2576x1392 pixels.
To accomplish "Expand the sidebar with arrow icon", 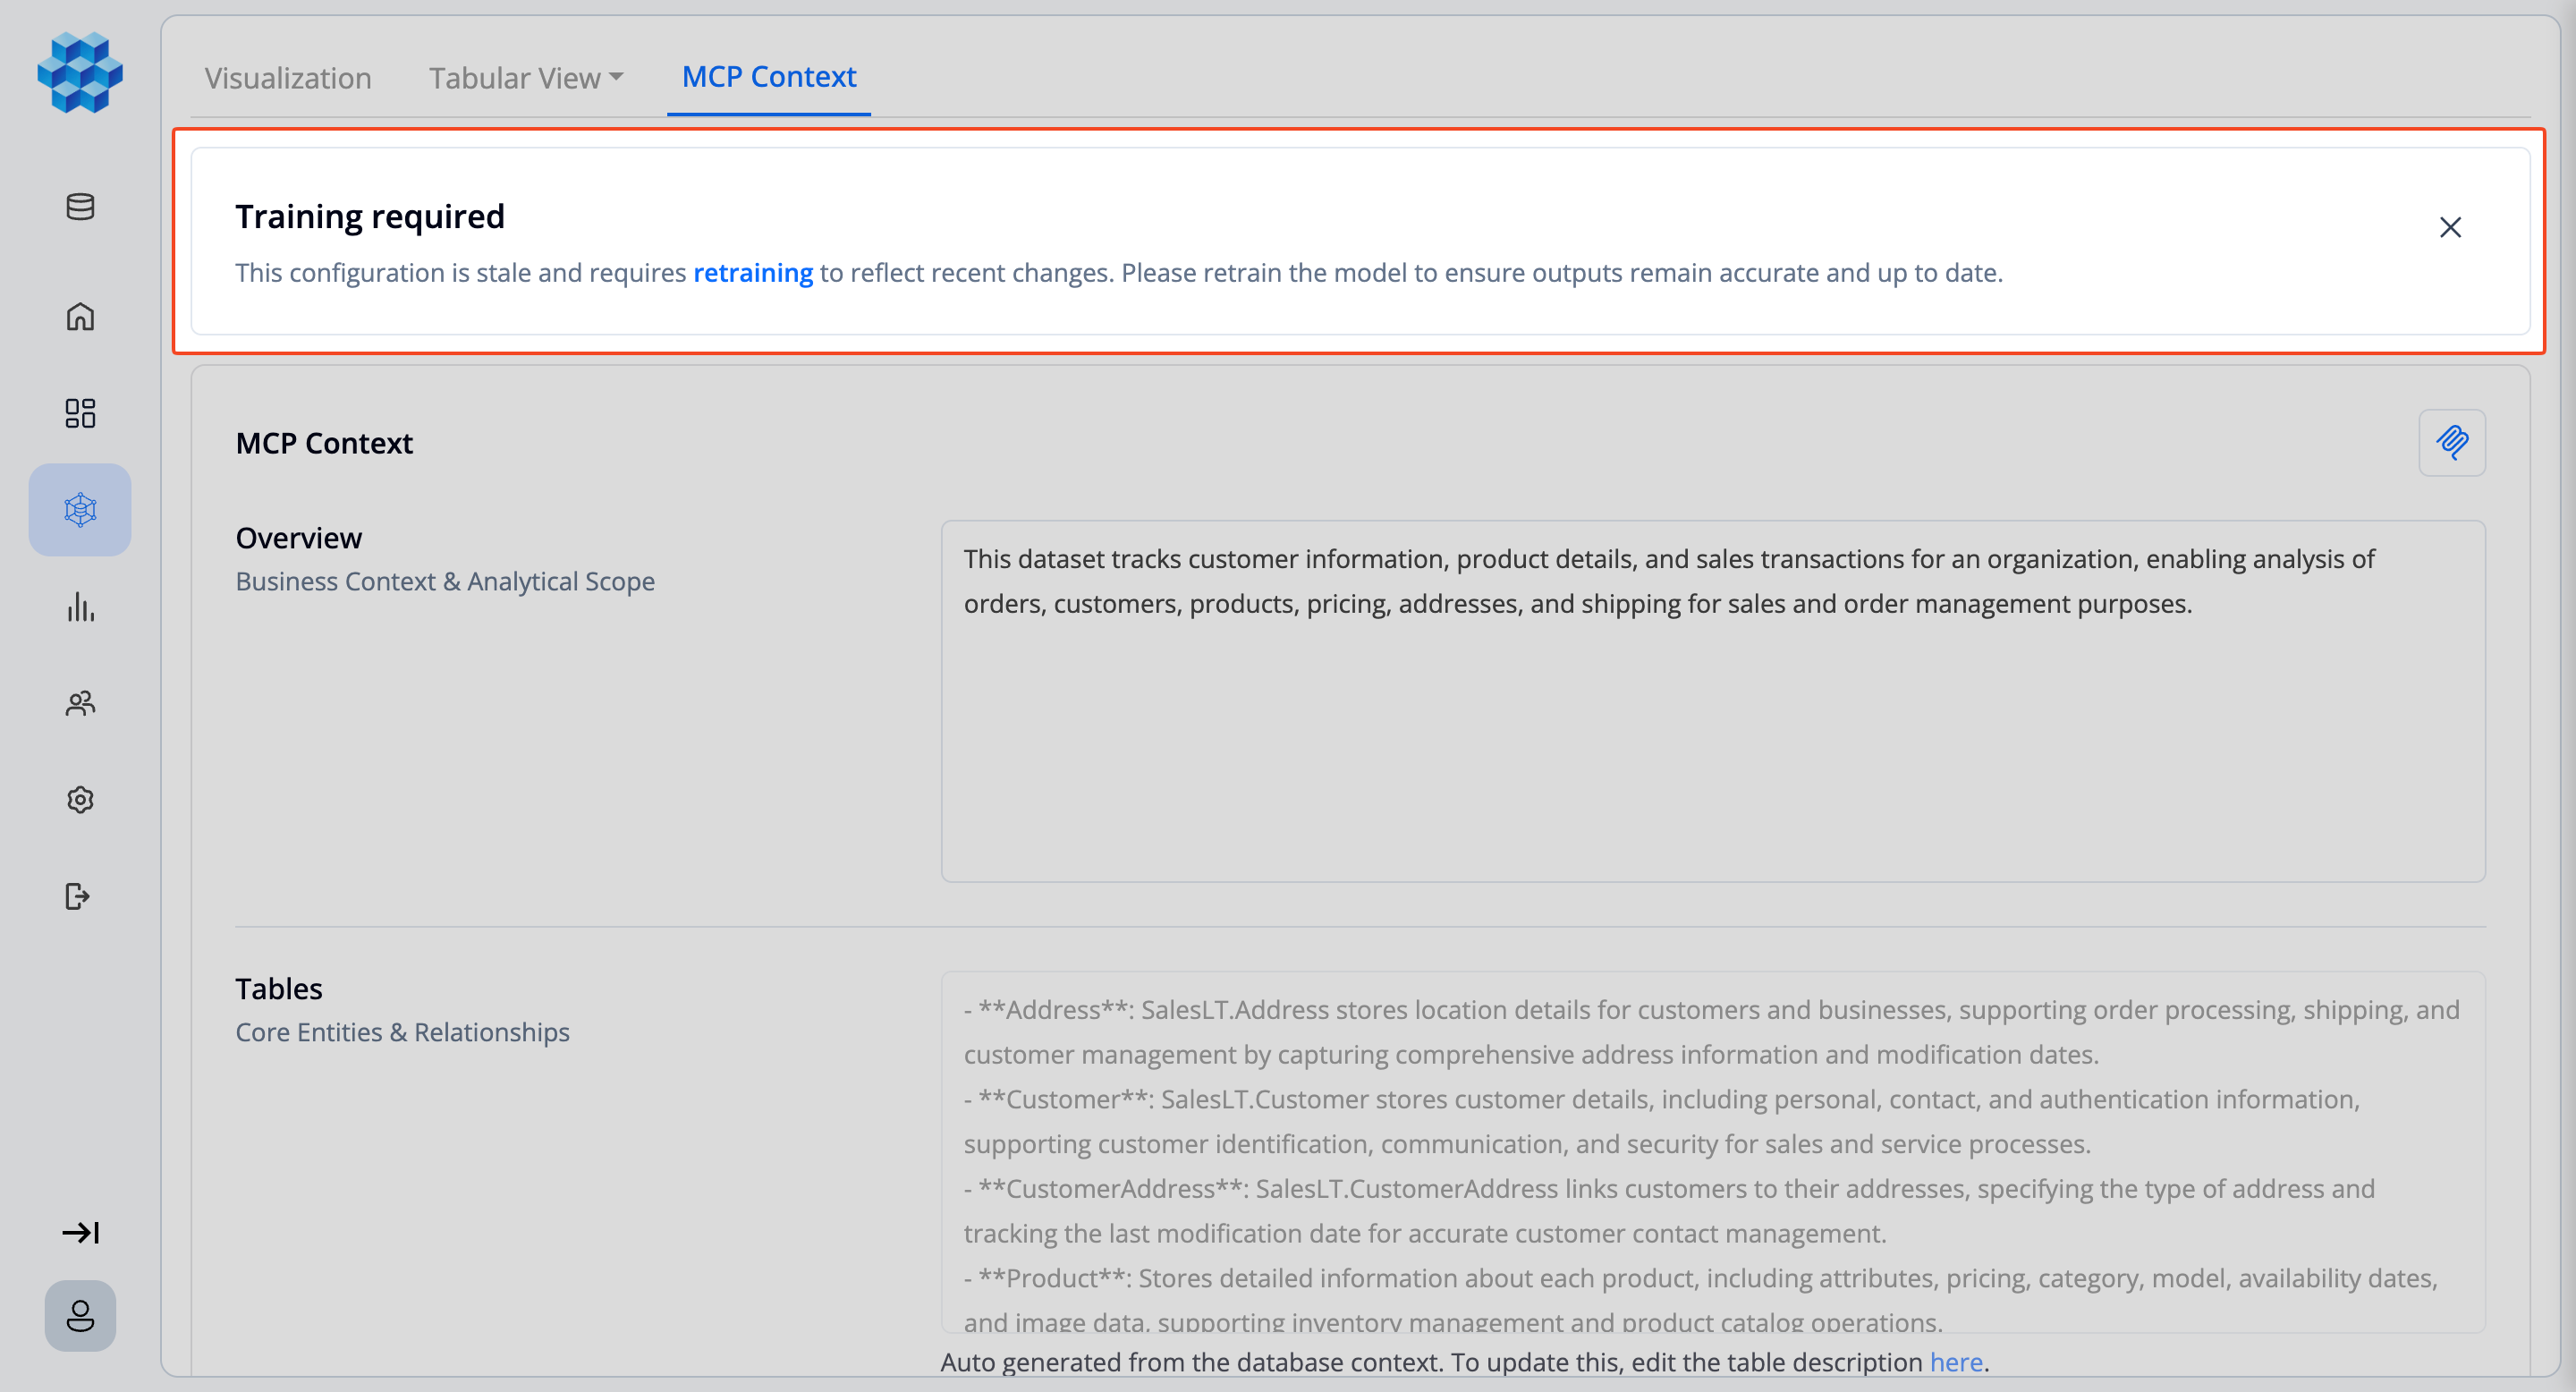I will (x=80, y=1233).
